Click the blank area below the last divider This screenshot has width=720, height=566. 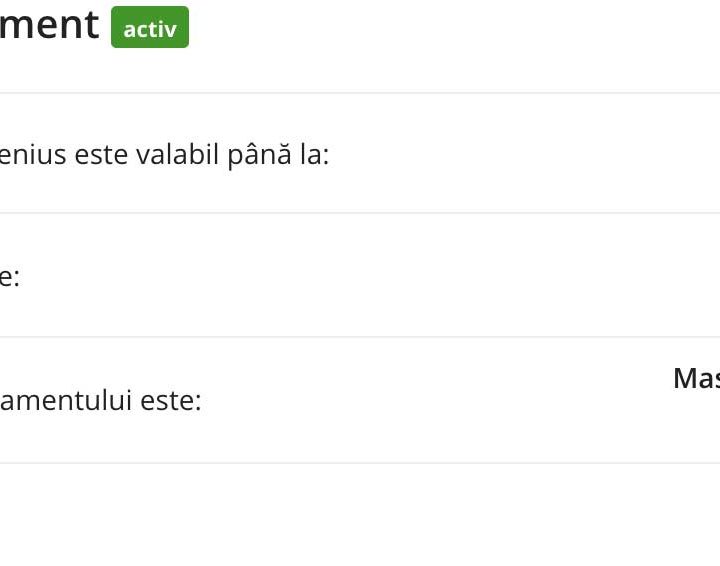tap(360, 515)
